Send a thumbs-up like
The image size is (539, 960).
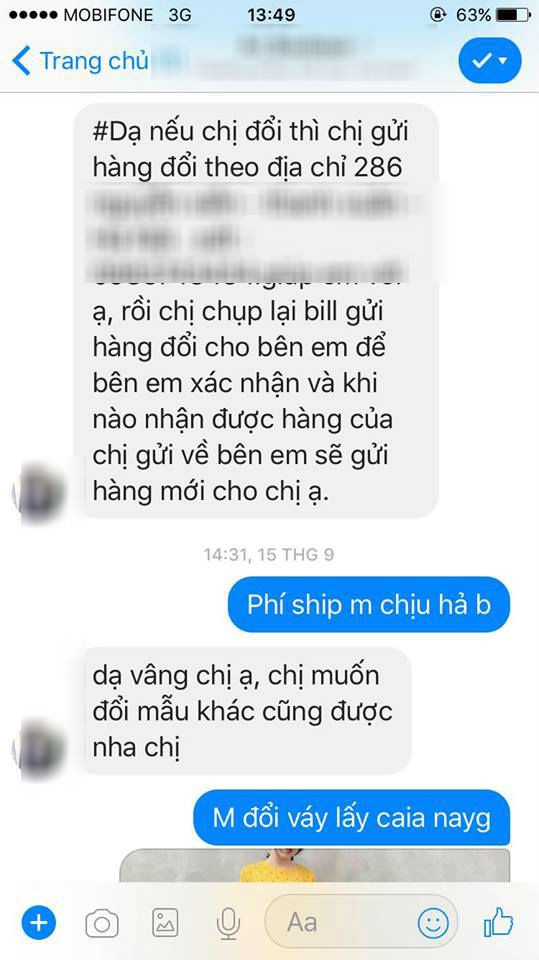(x=499, y=921)
